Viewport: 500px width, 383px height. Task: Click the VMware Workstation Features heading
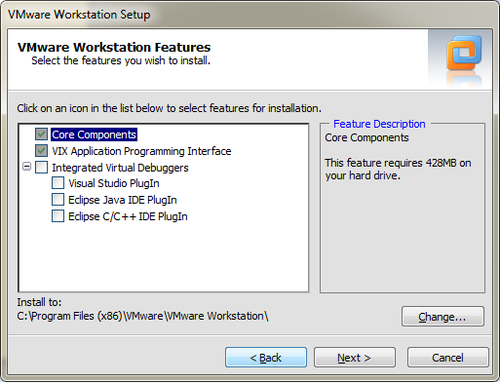click(114, 47)
